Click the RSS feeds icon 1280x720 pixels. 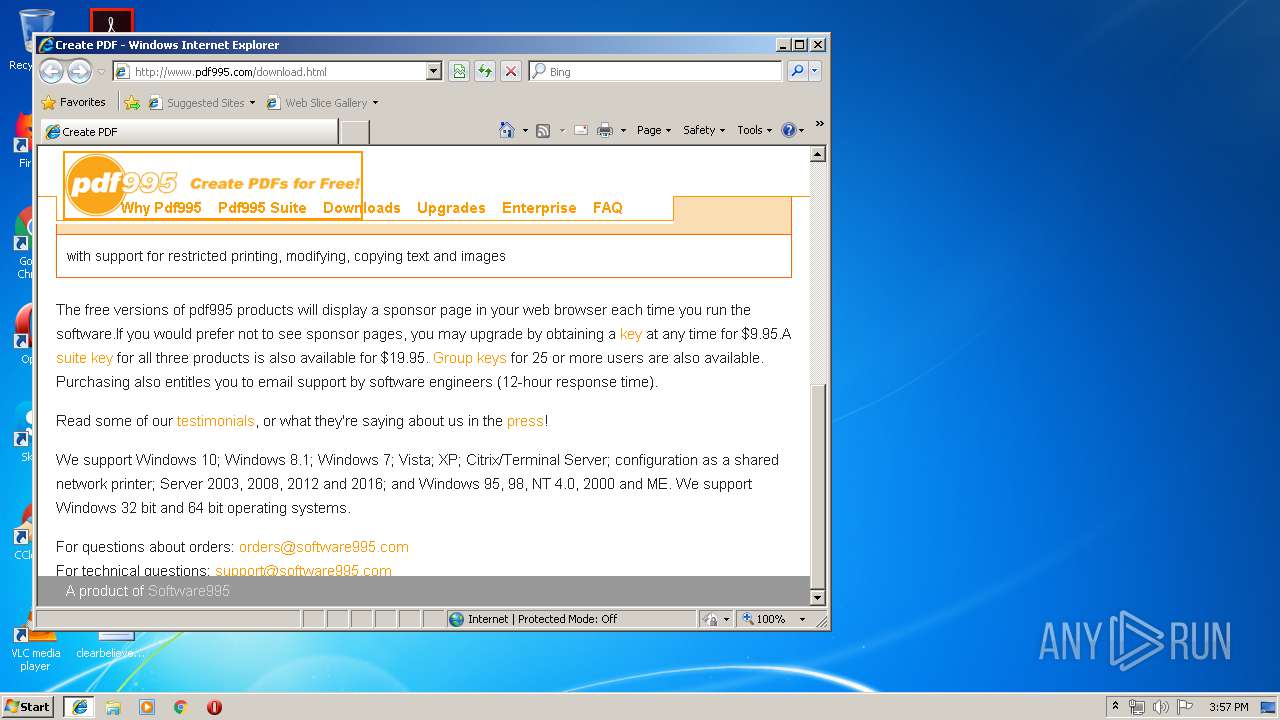click(x=543, y=130)
